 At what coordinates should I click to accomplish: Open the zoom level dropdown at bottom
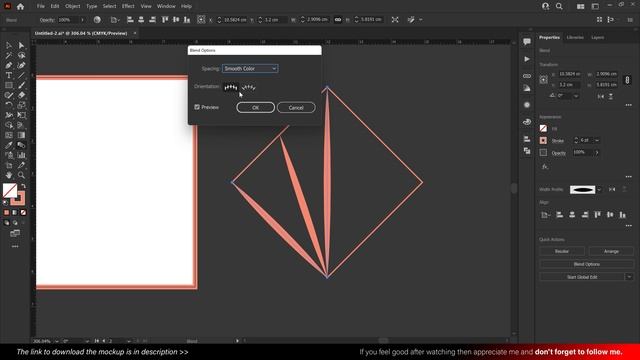tap(56, 341)
